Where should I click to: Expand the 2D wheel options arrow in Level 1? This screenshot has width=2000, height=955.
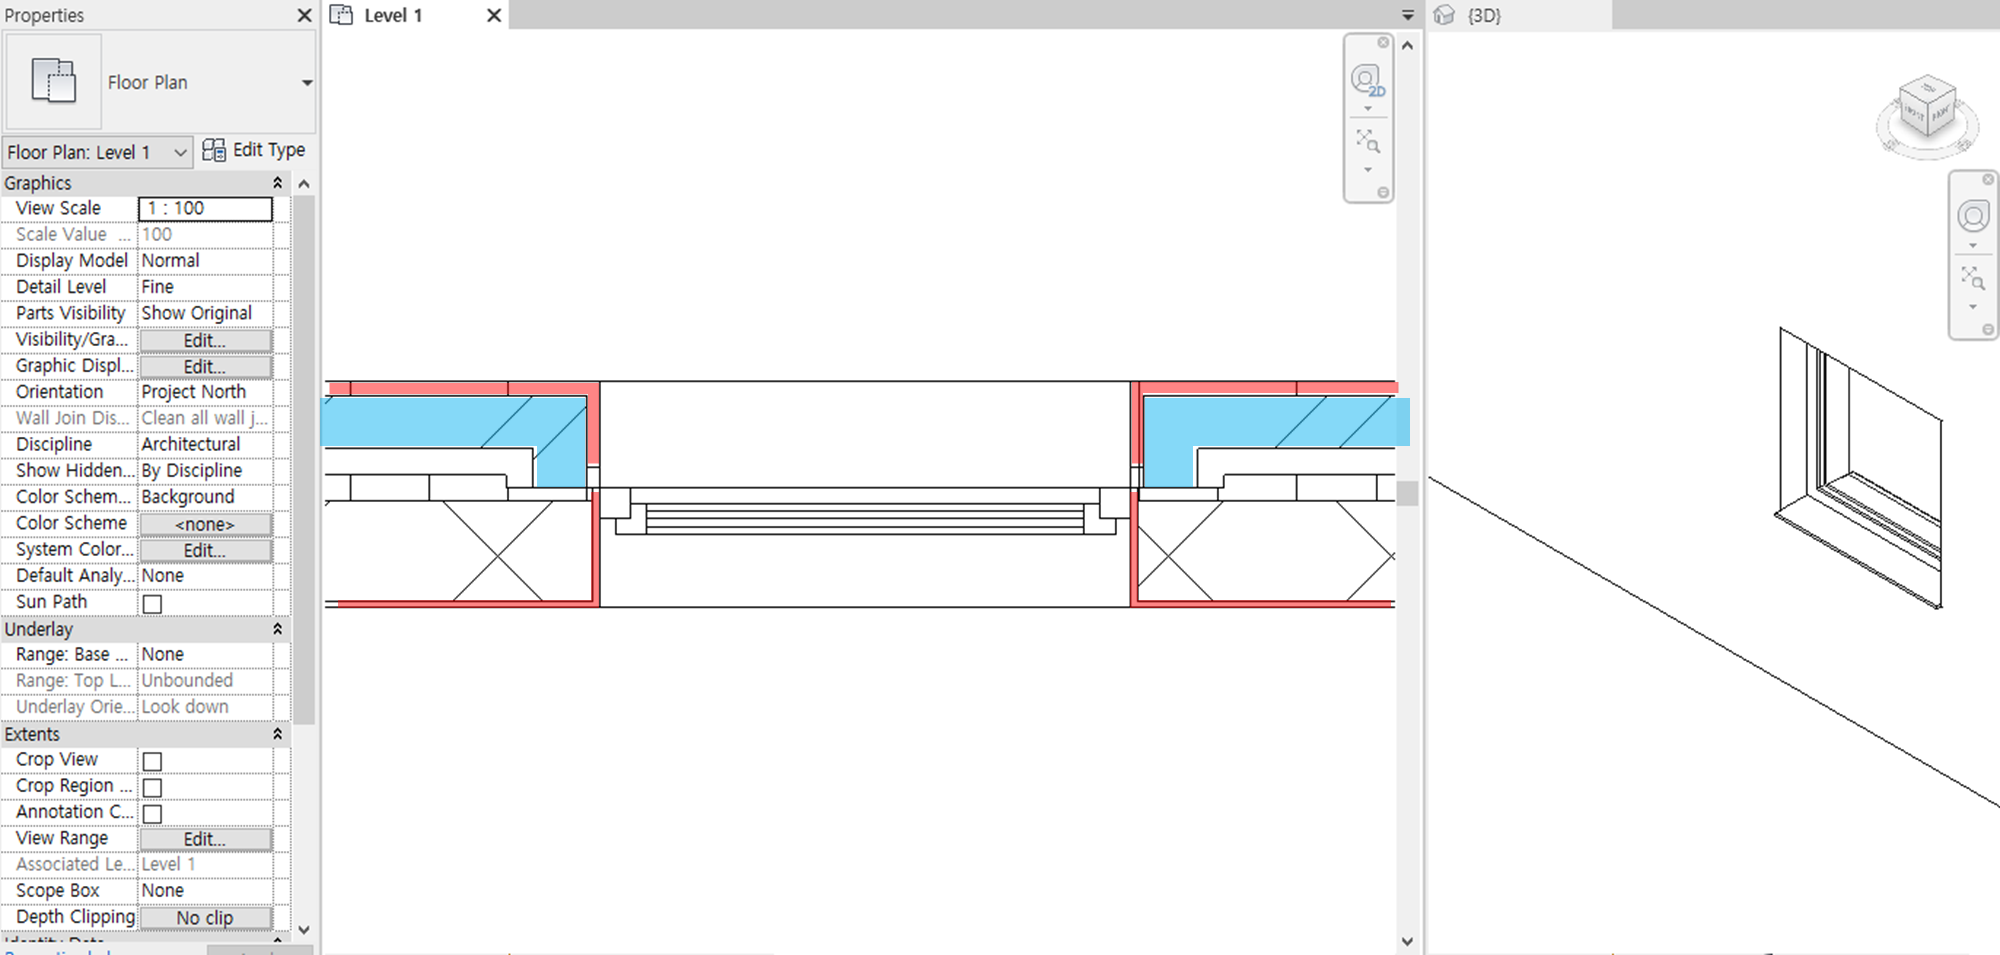point(1368,109)
